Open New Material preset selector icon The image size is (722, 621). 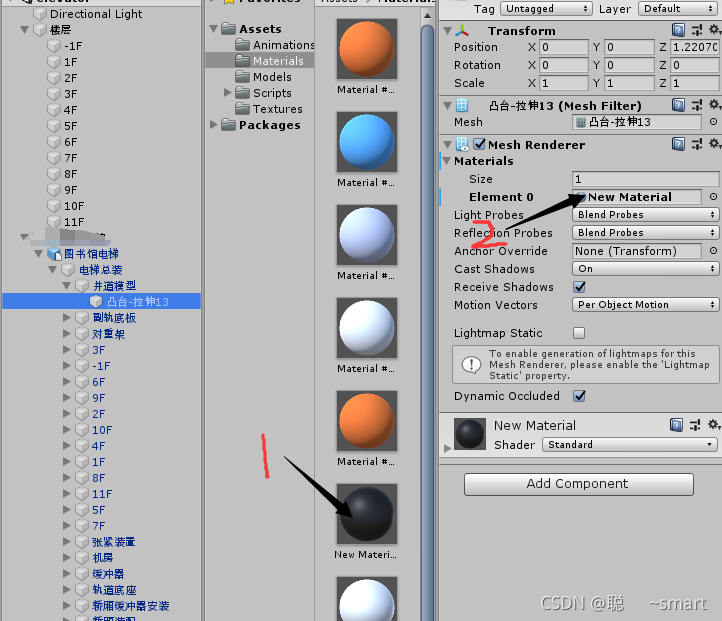(695, 424)
